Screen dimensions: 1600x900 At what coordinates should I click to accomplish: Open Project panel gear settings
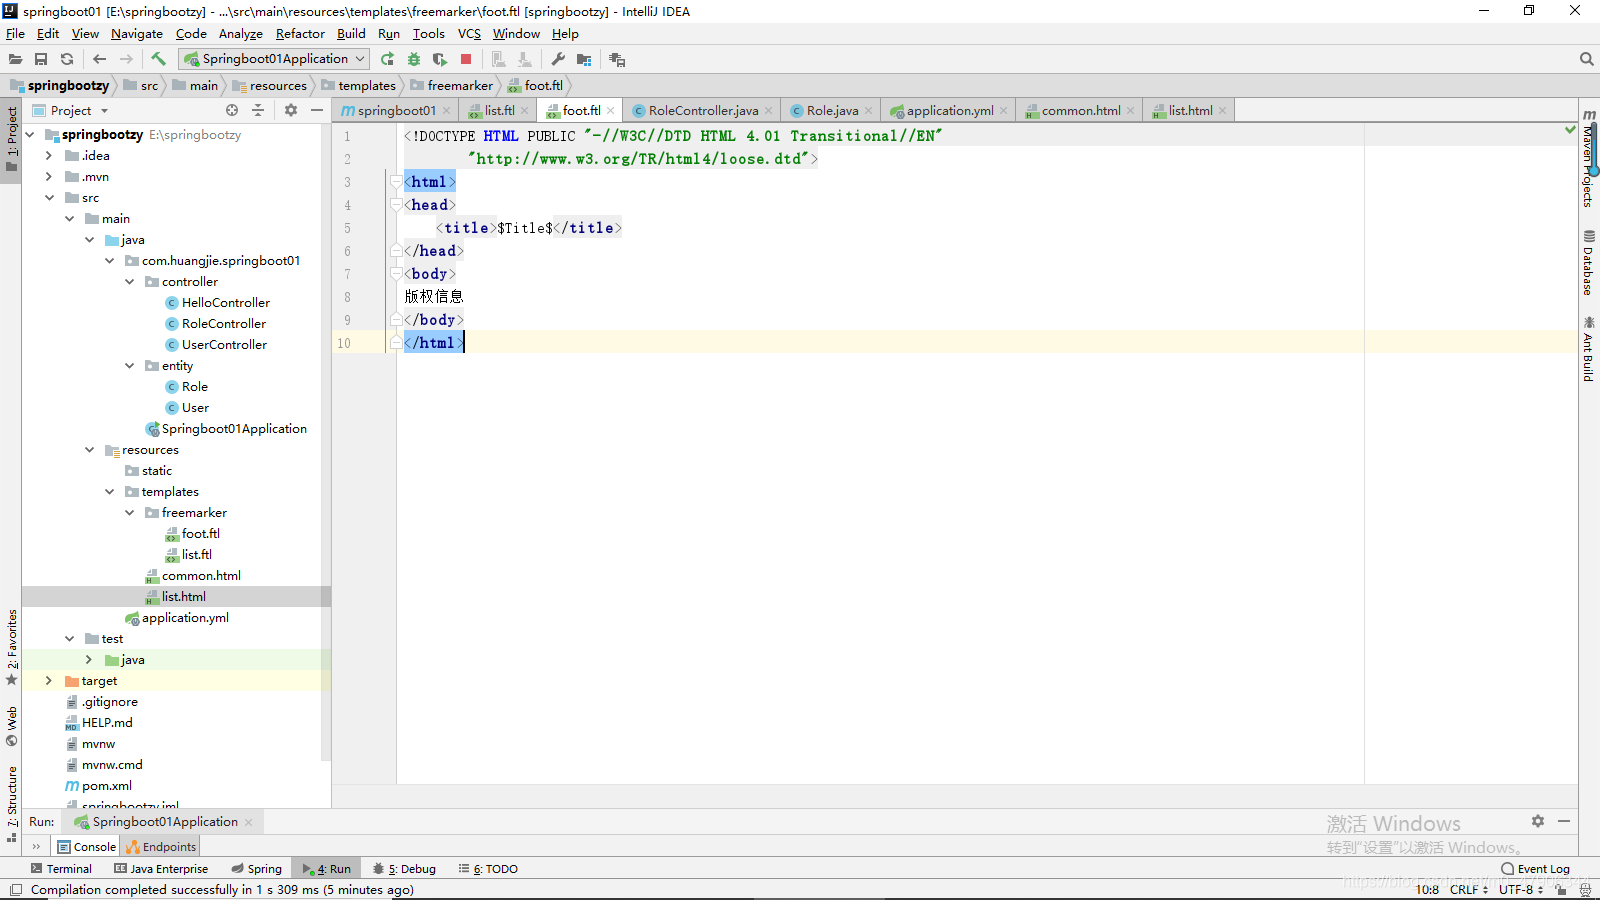point(291,110)
